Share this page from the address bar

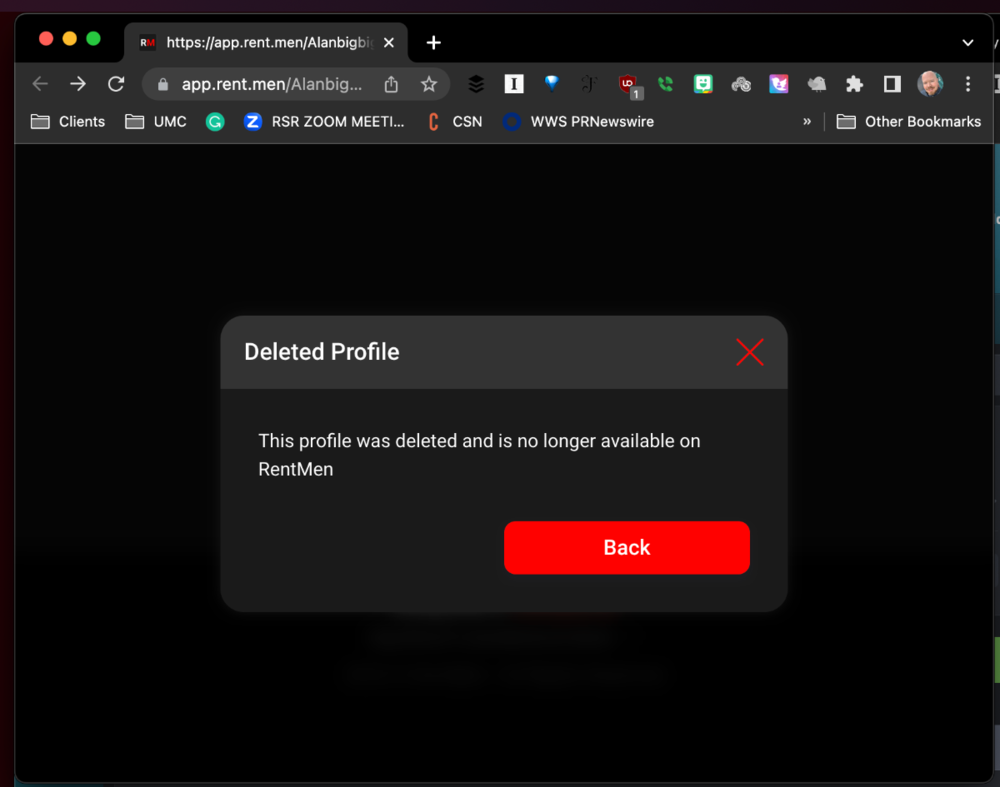392,84
